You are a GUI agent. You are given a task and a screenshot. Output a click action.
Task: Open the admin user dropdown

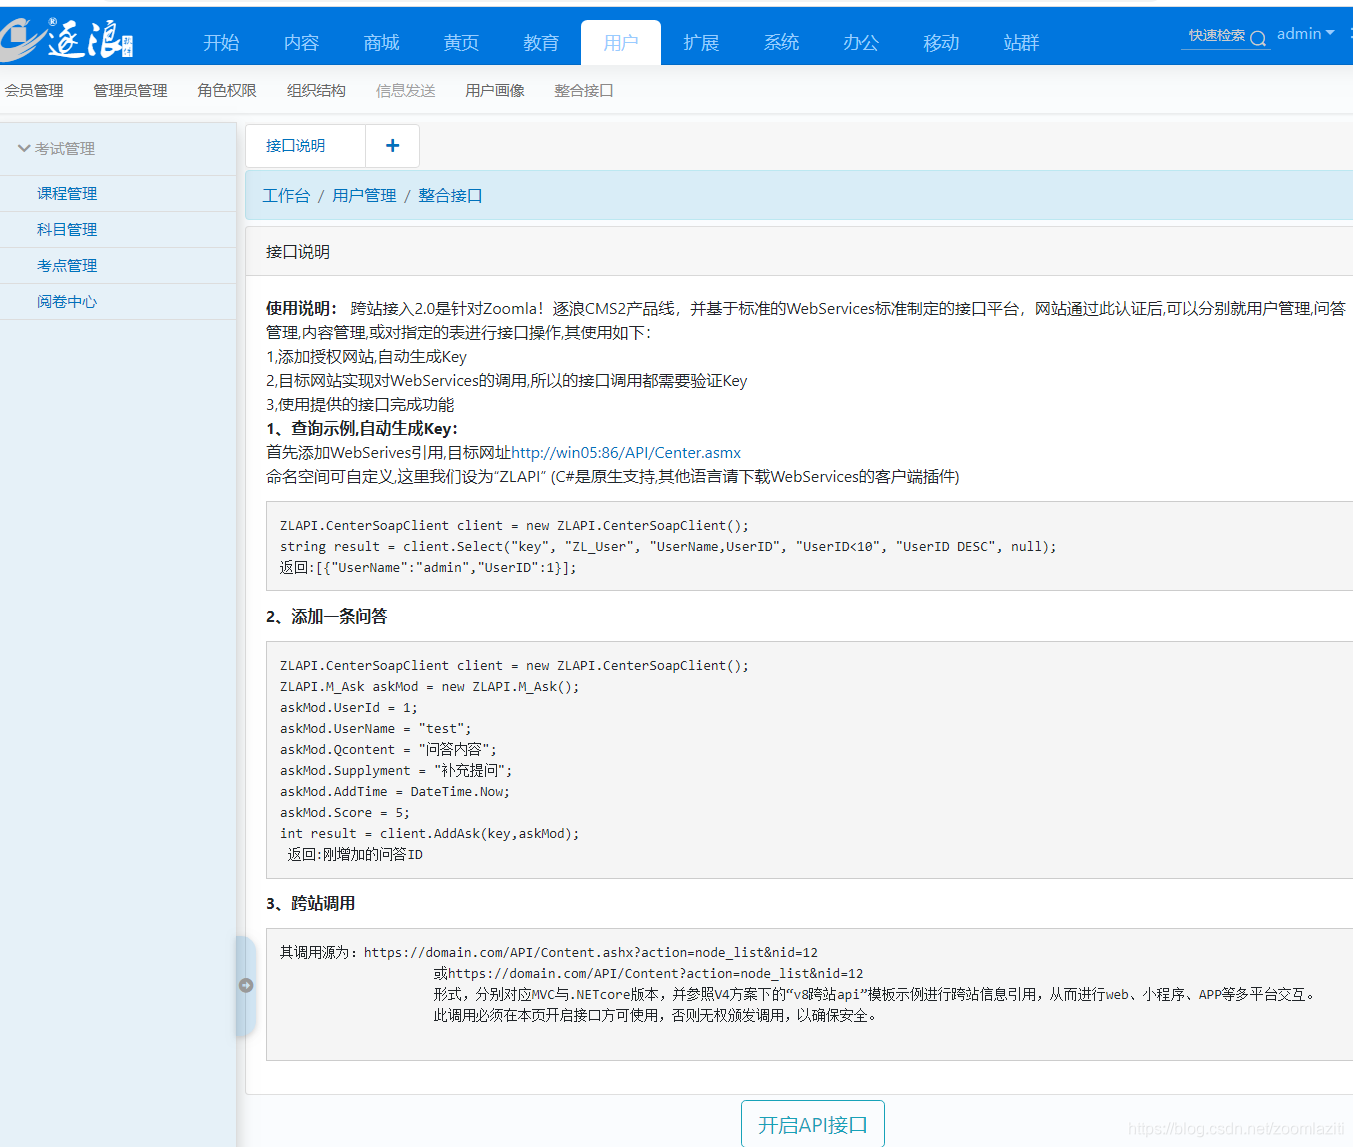(1306, 34)
